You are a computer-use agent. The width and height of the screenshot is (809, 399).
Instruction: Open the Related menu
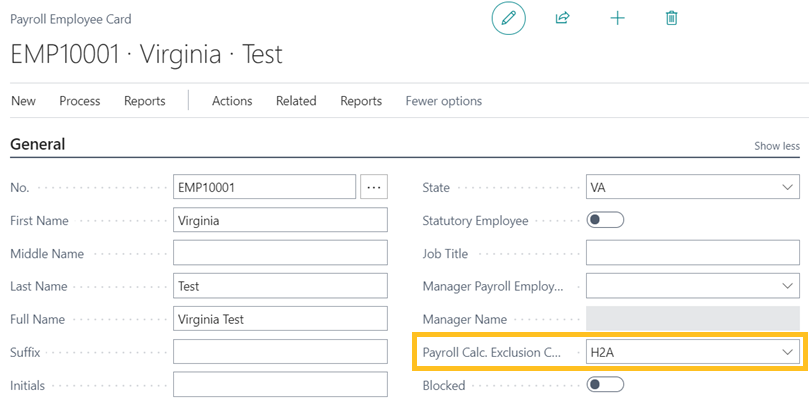coord(296,101)
